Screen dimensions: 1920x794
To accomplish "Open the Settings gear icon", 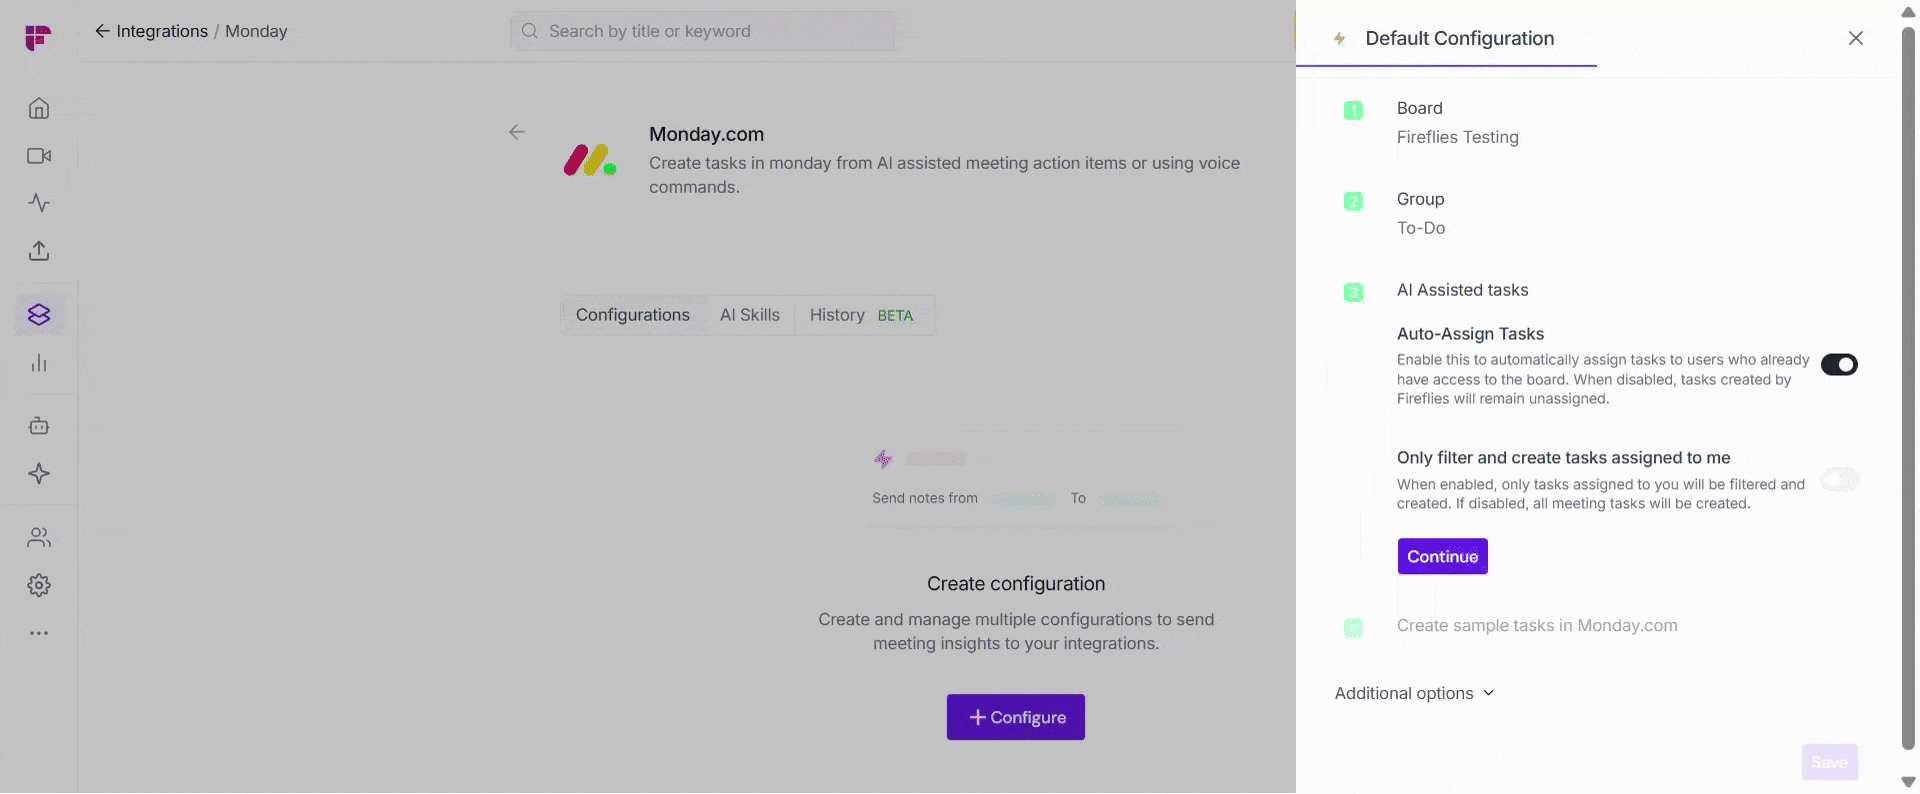I will pyautogui.click(x=39, y=585).
